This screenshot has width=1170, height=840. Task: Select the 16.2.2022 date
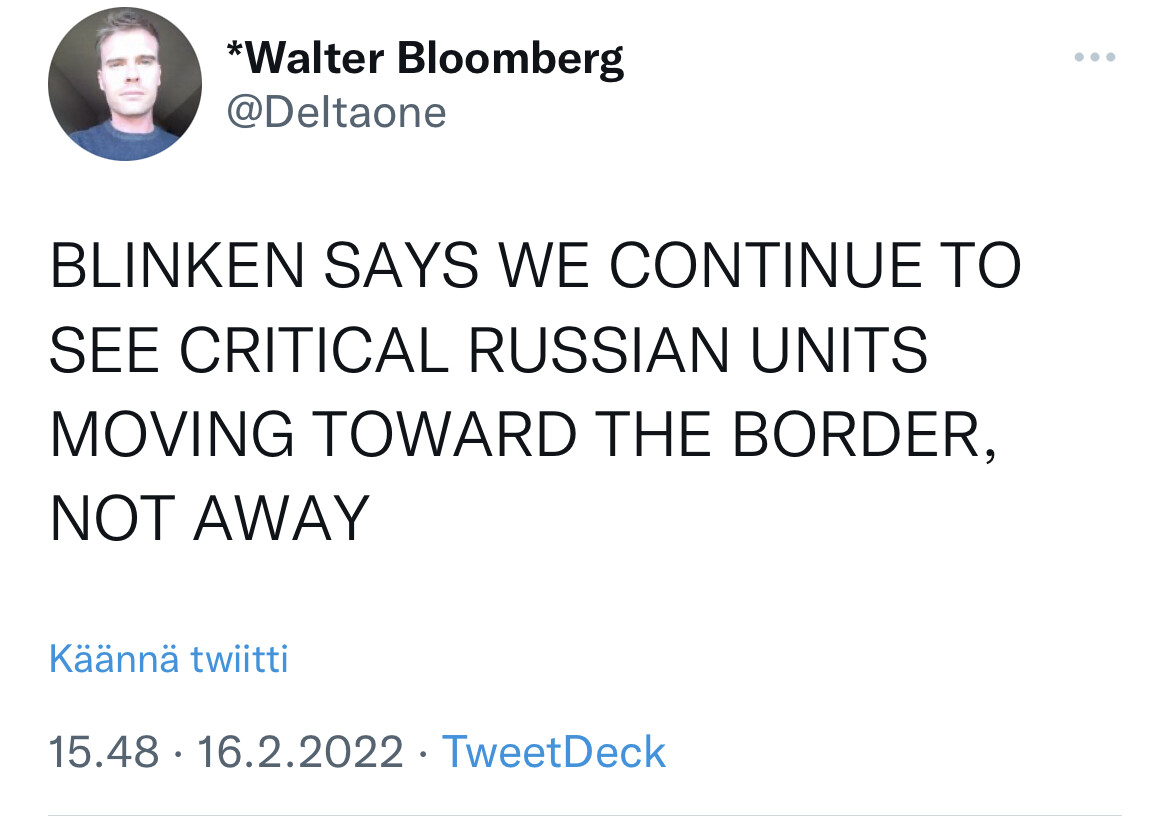pos(300,751)
